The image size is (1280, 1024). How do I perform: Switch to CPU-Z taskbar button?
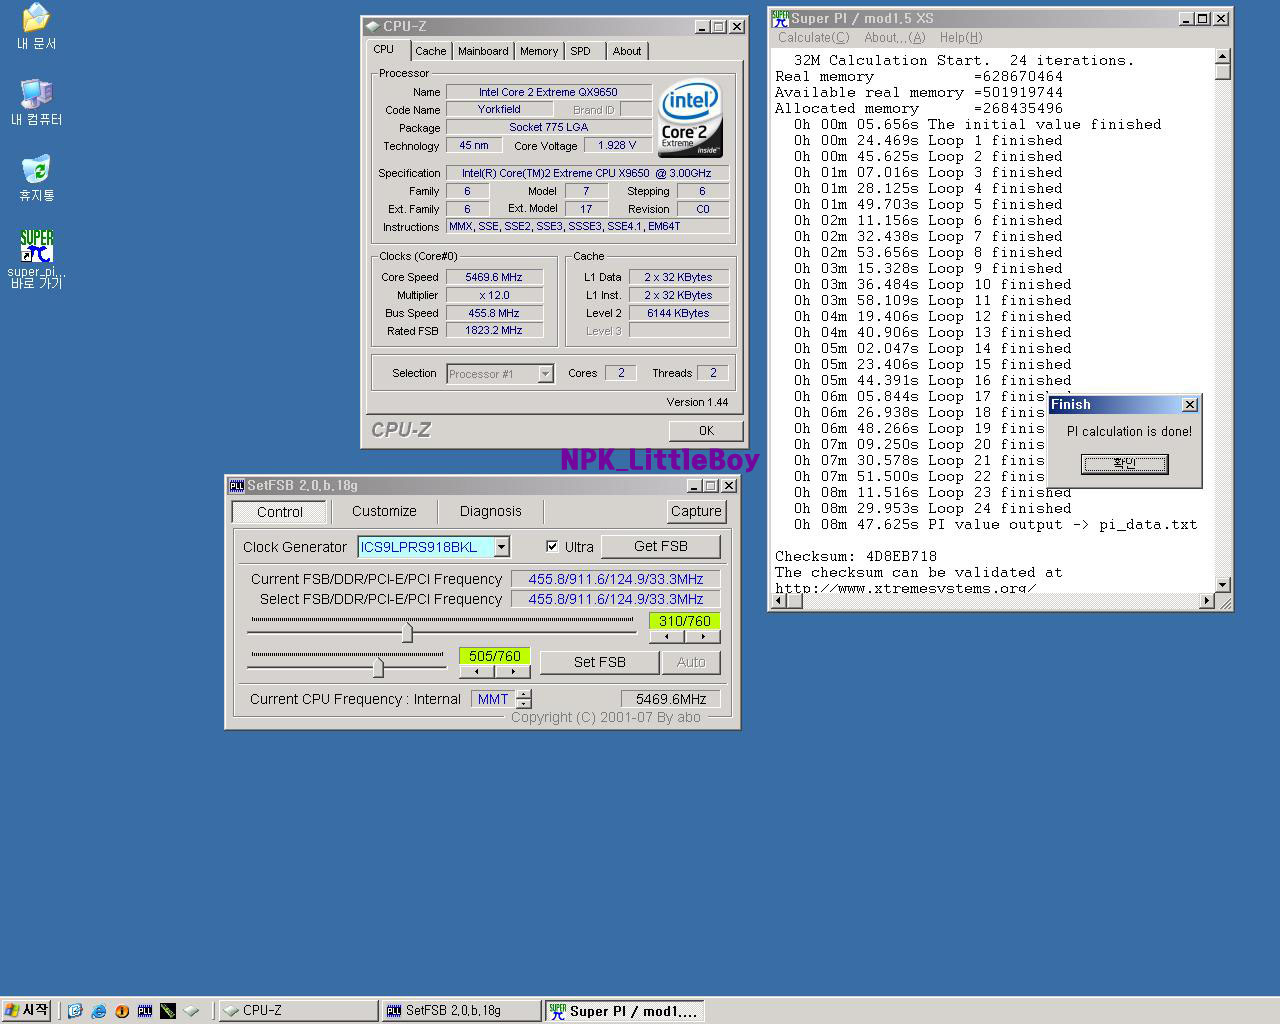tap(299, 1011)
